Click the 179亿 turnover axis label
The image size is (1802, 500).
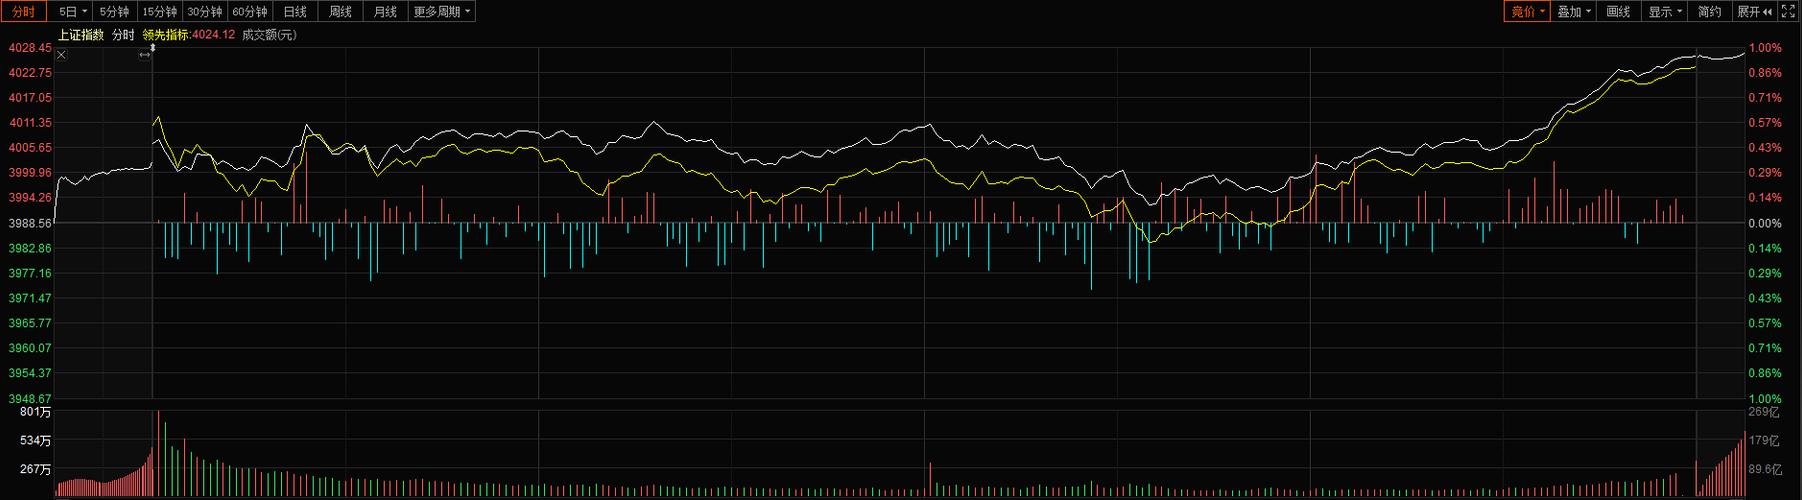(1764, 441)
